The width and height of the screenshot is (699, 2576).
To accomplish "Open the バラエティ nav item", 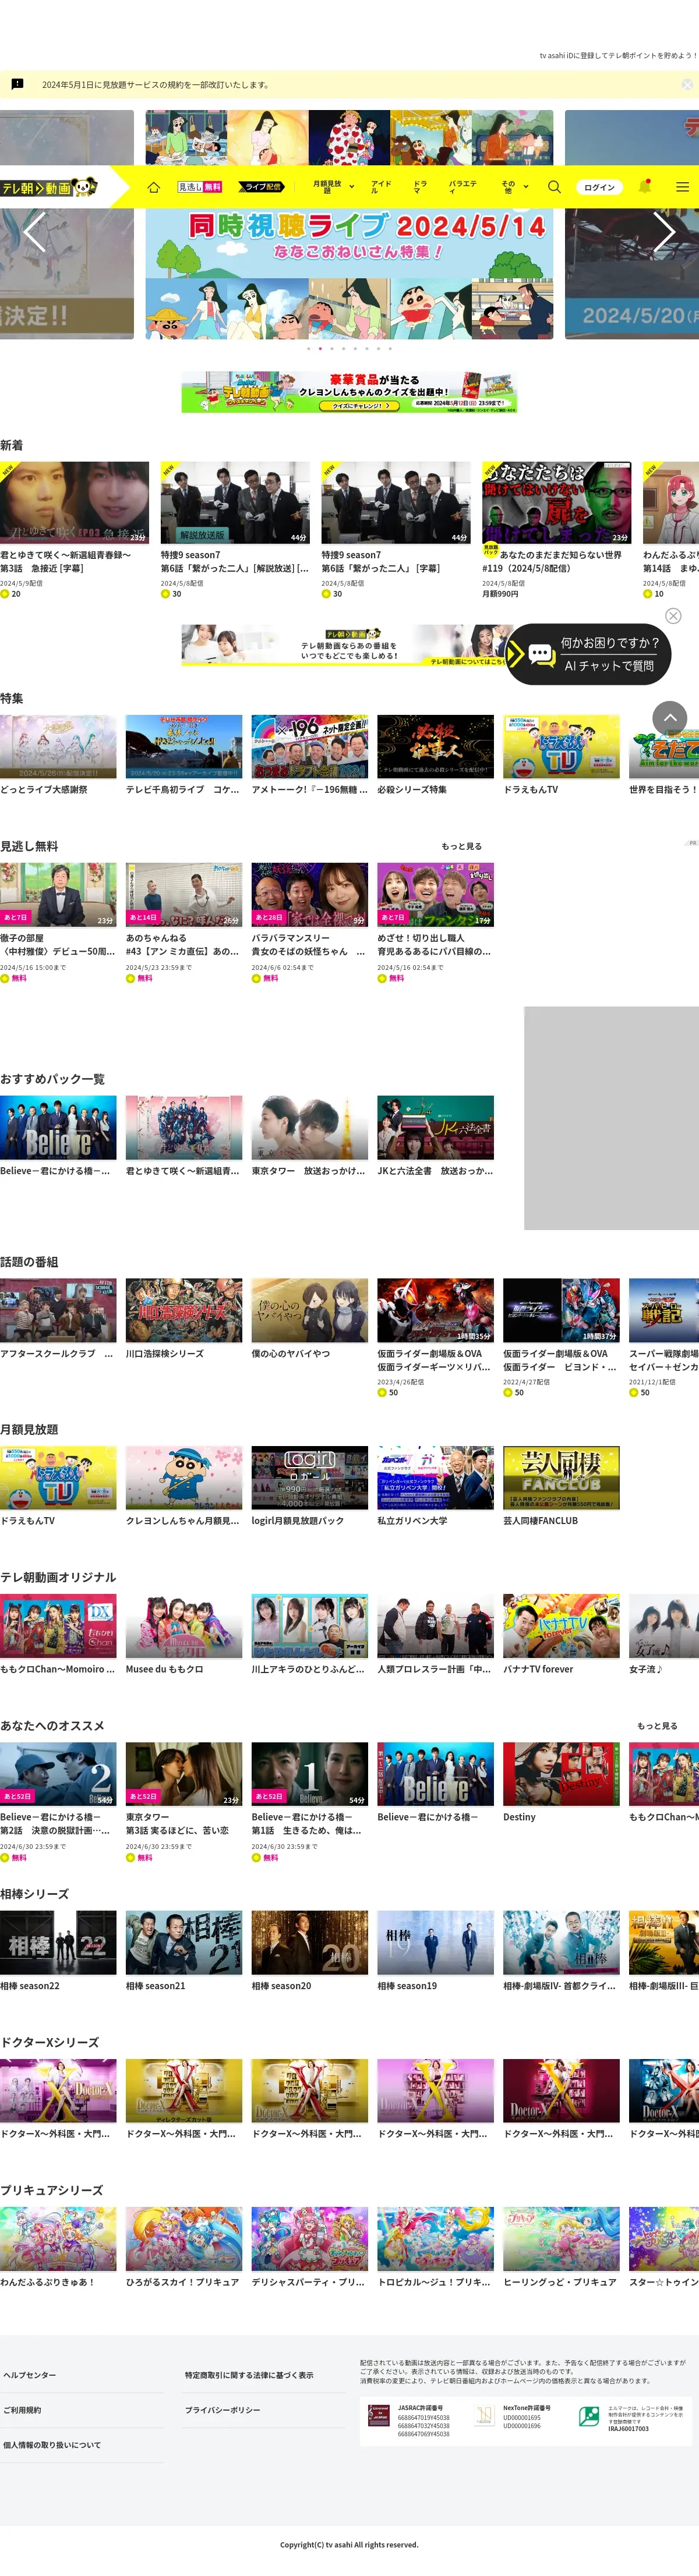I will (463, 187).
